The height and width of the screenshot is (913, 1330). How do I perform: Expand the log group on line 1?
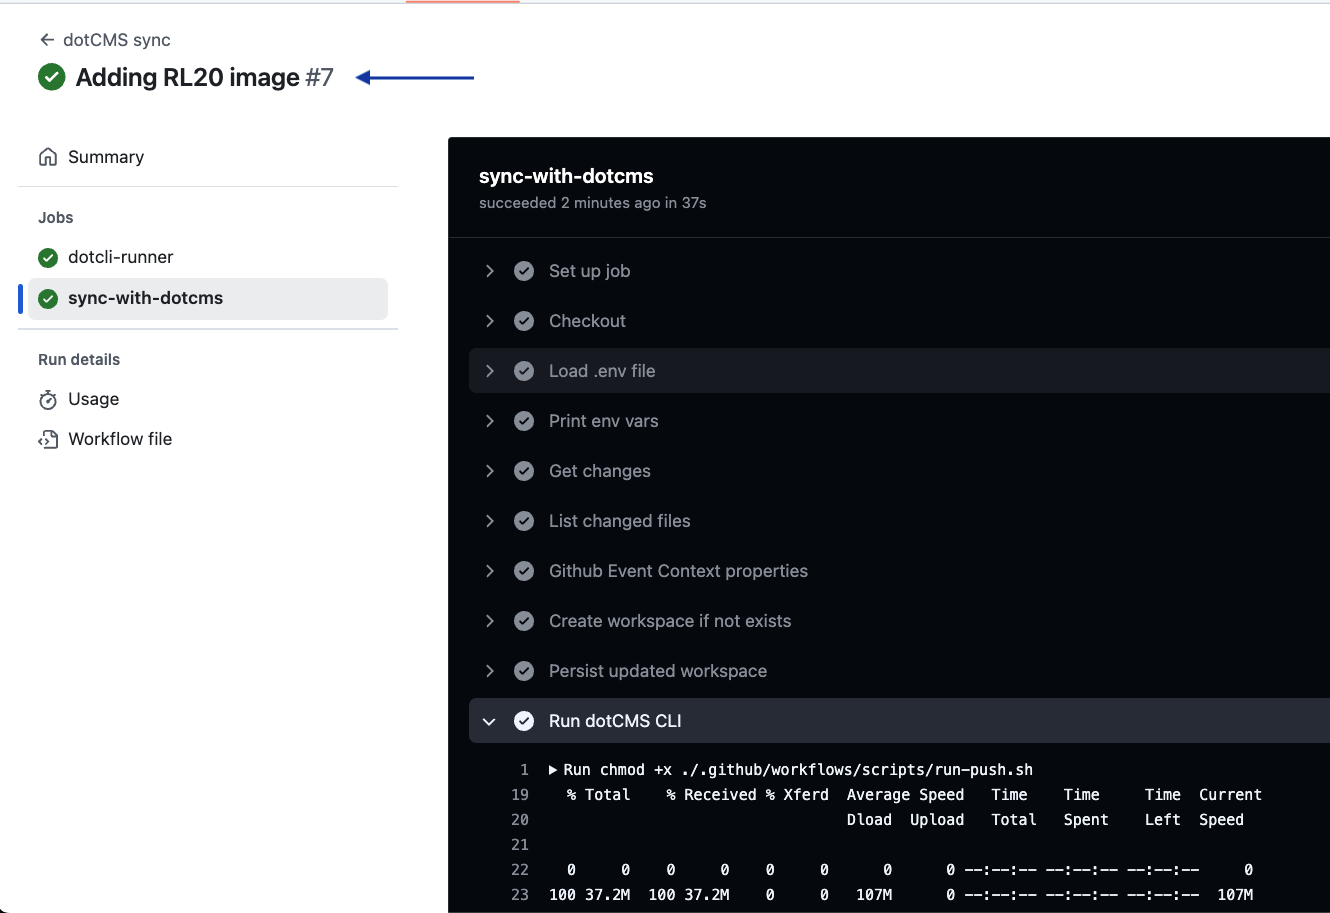[553, 770]
